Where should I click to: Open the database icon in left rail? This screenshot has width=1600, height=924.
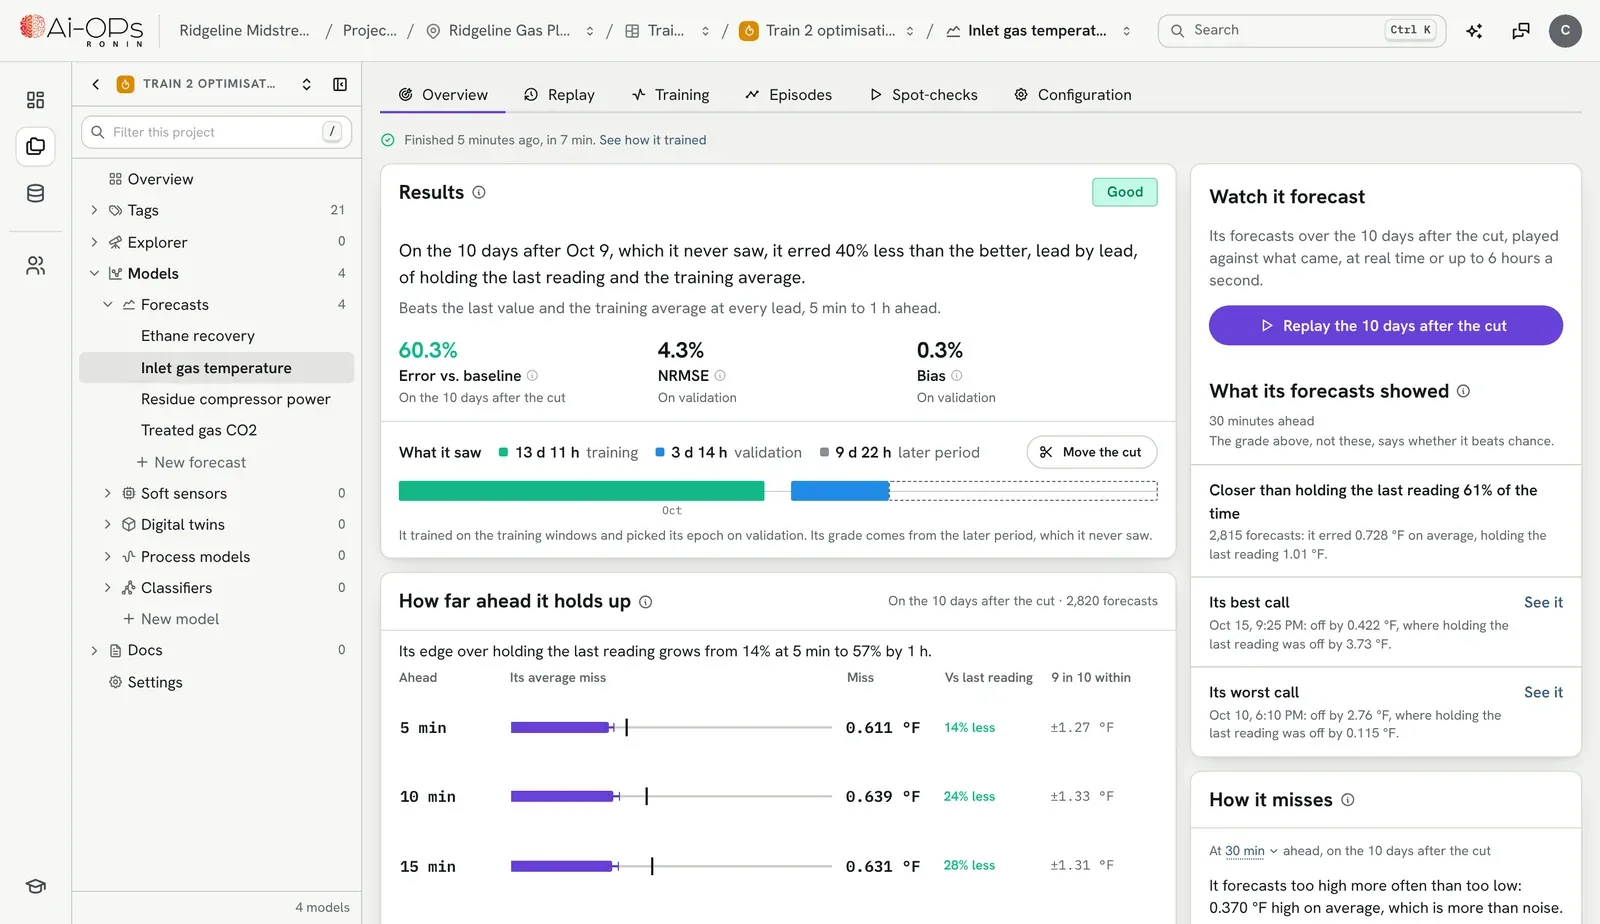point(35,194)
